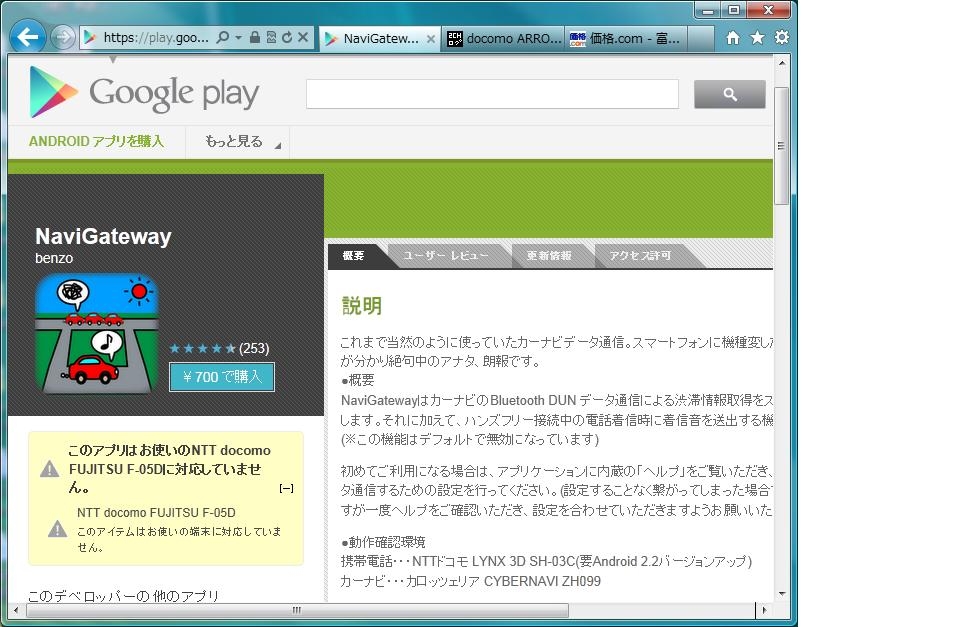Go back with the browser back arrow
960x627 pixels.
tap(28, 37)
